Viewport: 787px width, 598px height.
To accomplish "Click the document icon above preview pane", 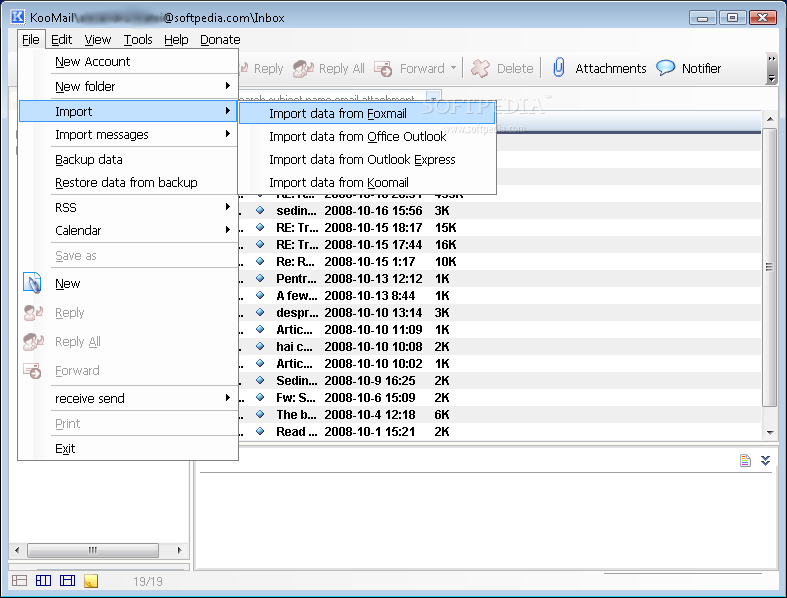I will (x=745, y=460).
